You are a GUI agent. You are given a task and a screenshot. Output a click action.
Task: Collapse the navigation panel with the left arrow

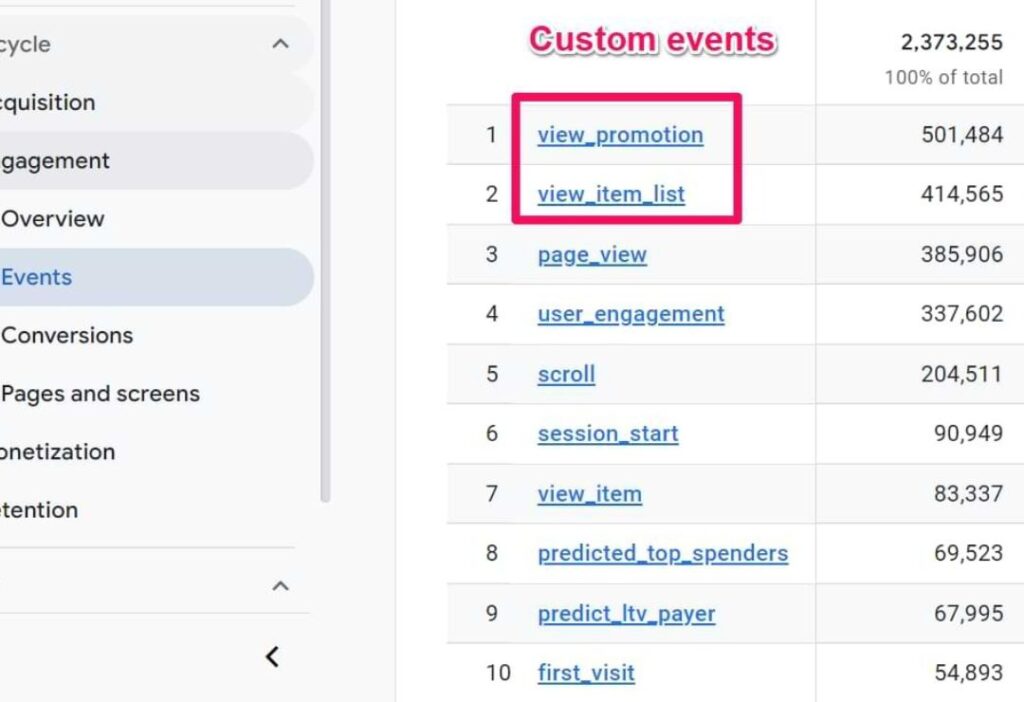271,657
